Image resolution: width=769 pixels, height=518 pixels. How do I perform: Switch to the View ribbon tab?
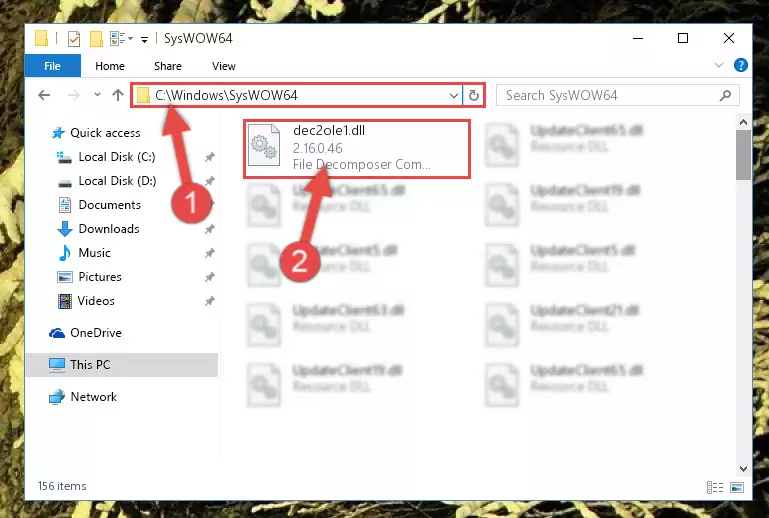pos(224,66)
